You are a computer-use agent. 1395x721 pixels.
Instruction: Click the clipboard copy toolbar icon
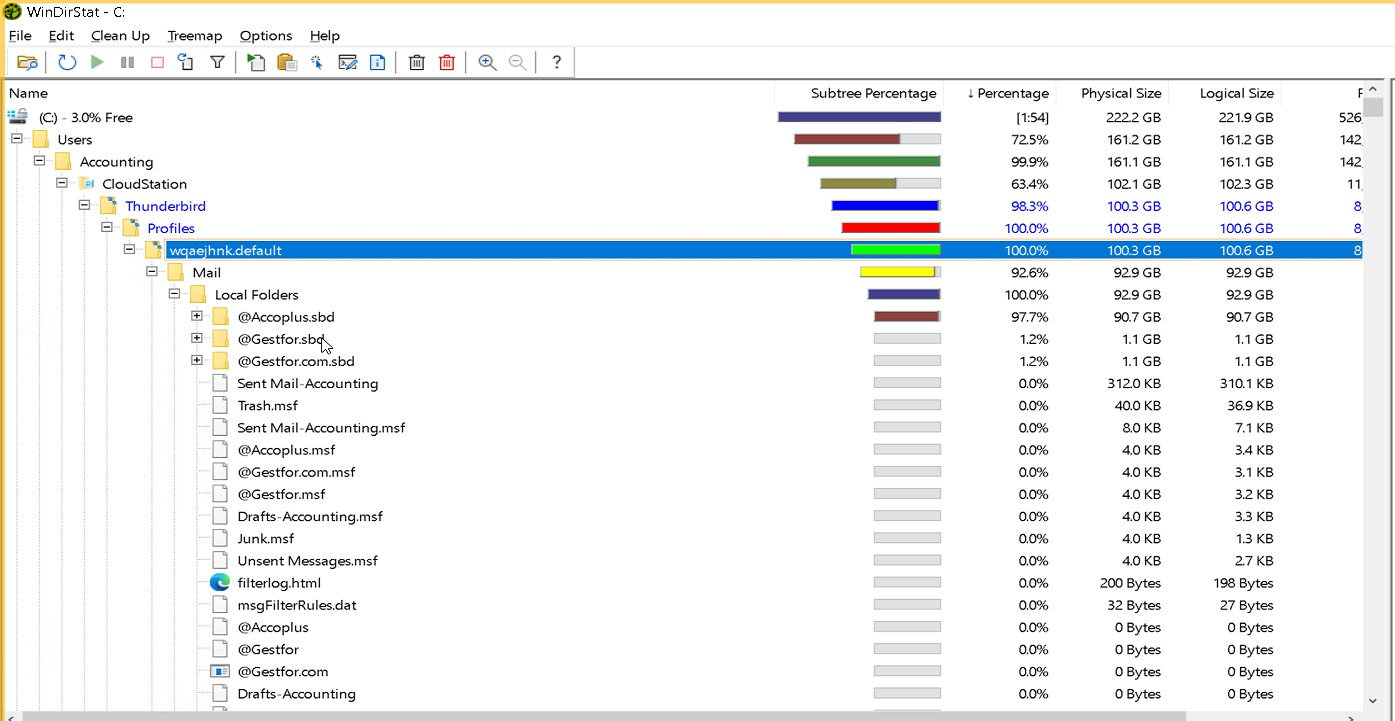pos(287,63)
